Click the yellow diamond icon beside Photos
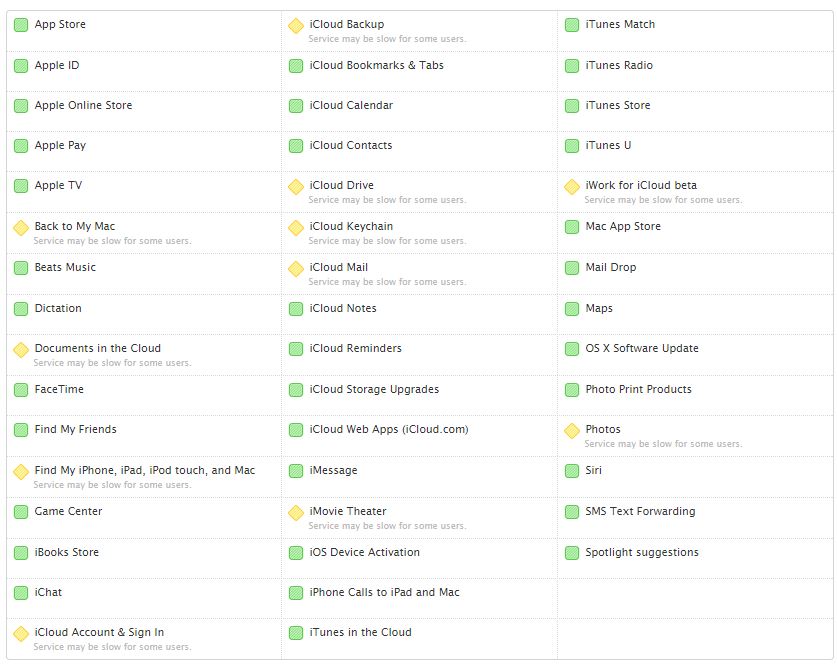This screenshot has width=837, height=664. [572, 430]
